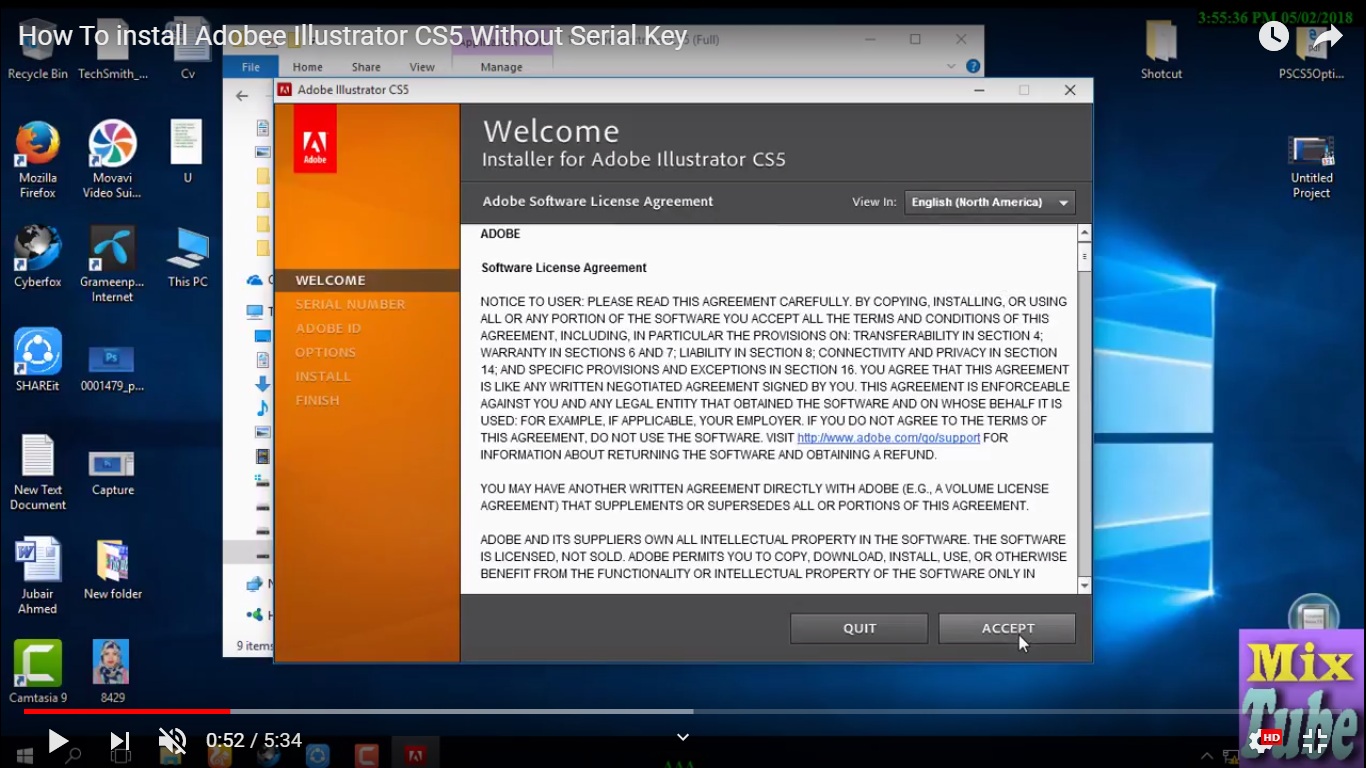Open the Share tab in Explorer

click(366, 67)
